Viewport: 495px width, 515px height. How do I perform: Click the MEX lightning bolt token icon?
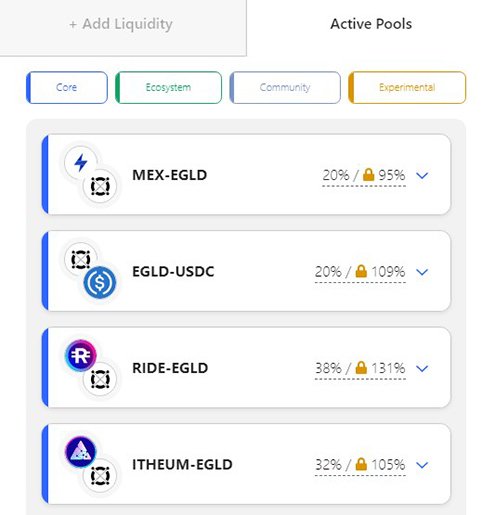coord(81,163)
